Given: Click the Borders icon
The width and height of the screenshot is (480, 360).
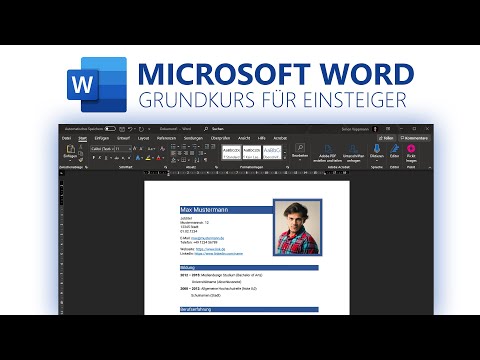Looking at the screenshot, I should pyautogui.click(x=183, y=160).
